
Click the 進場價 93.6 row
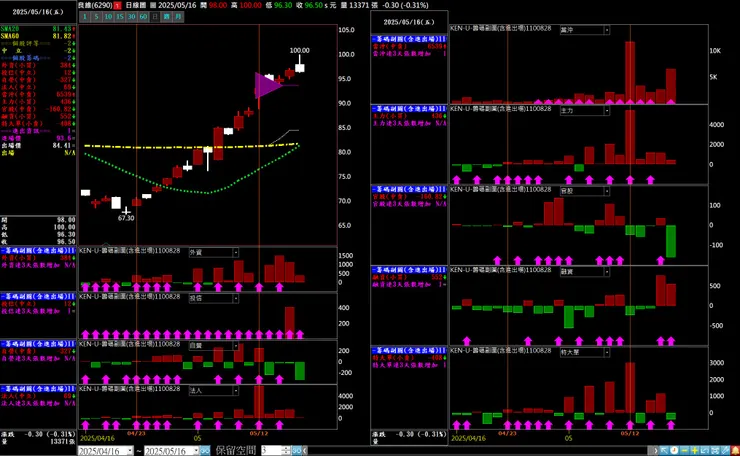38,138
